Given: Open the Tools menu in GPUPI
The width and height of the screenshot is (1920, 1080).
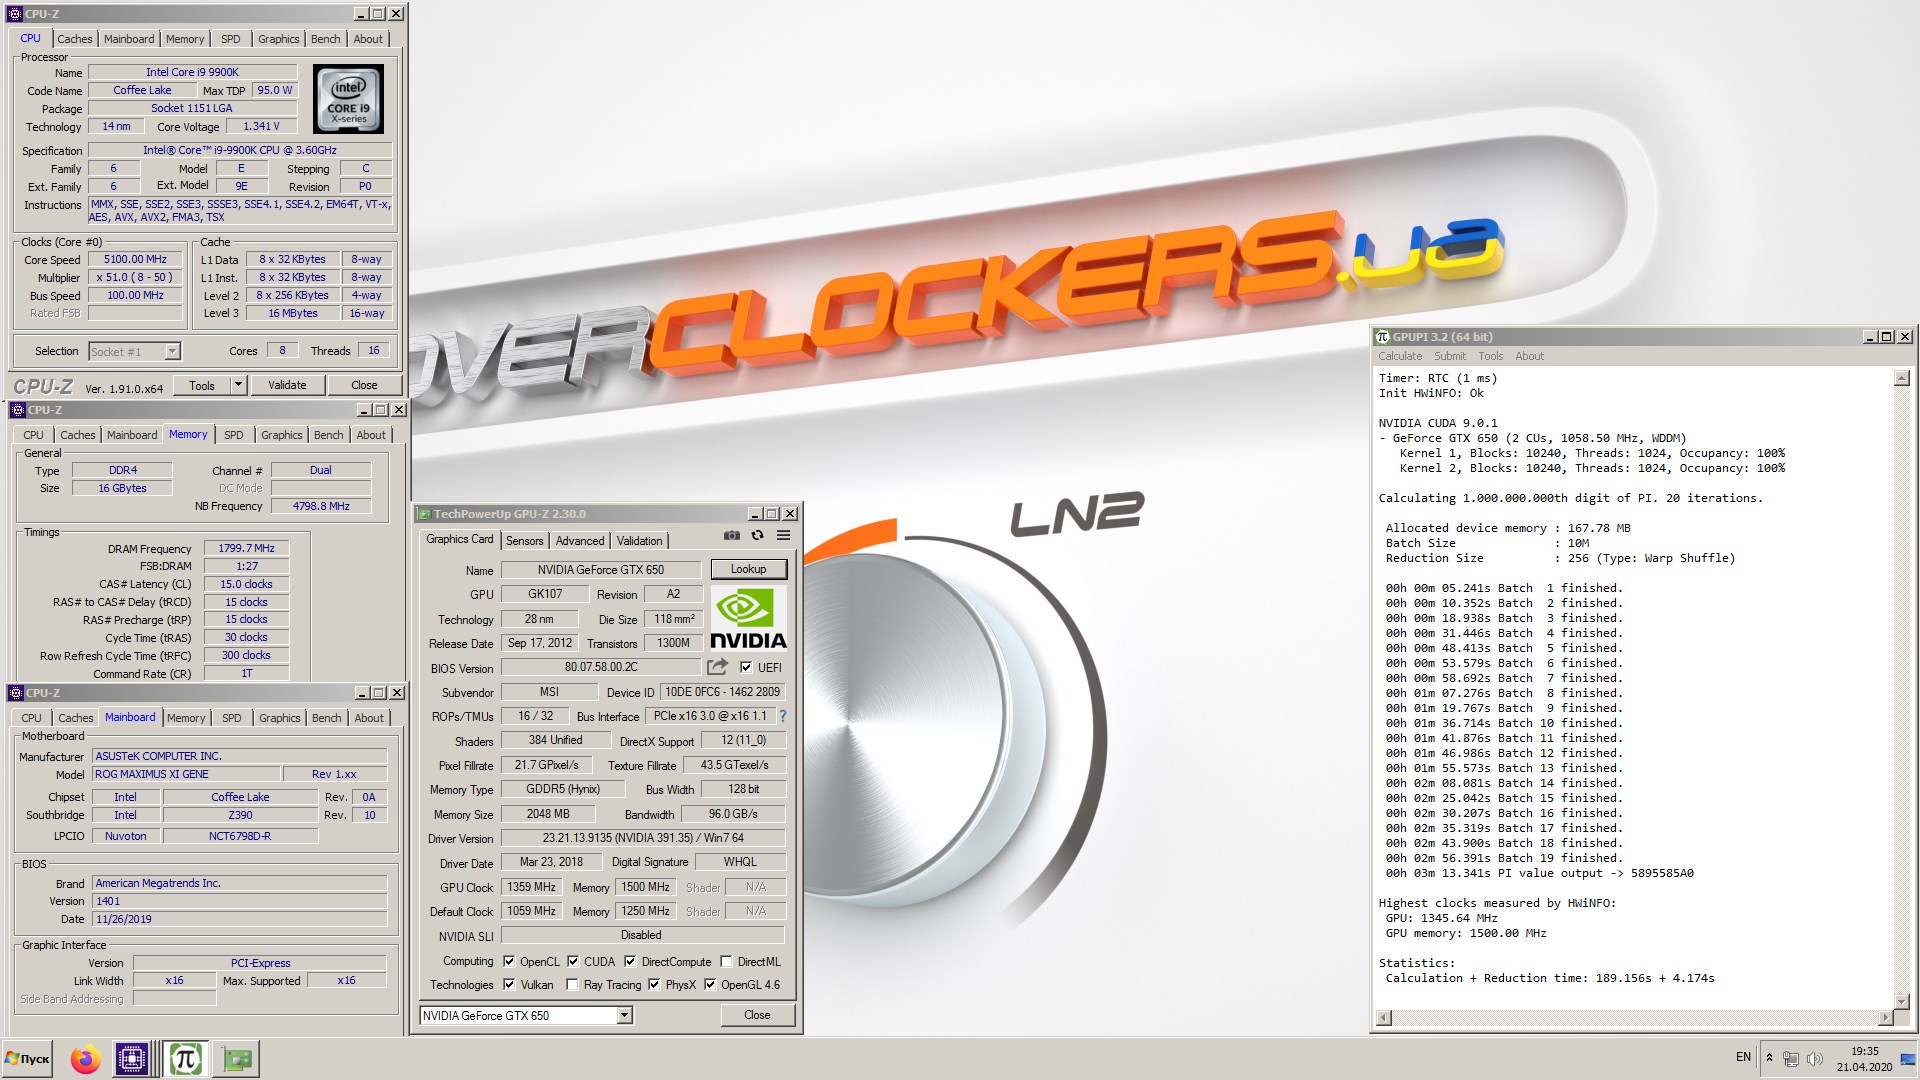Looking at the screenshot, I should point(1491,356).
